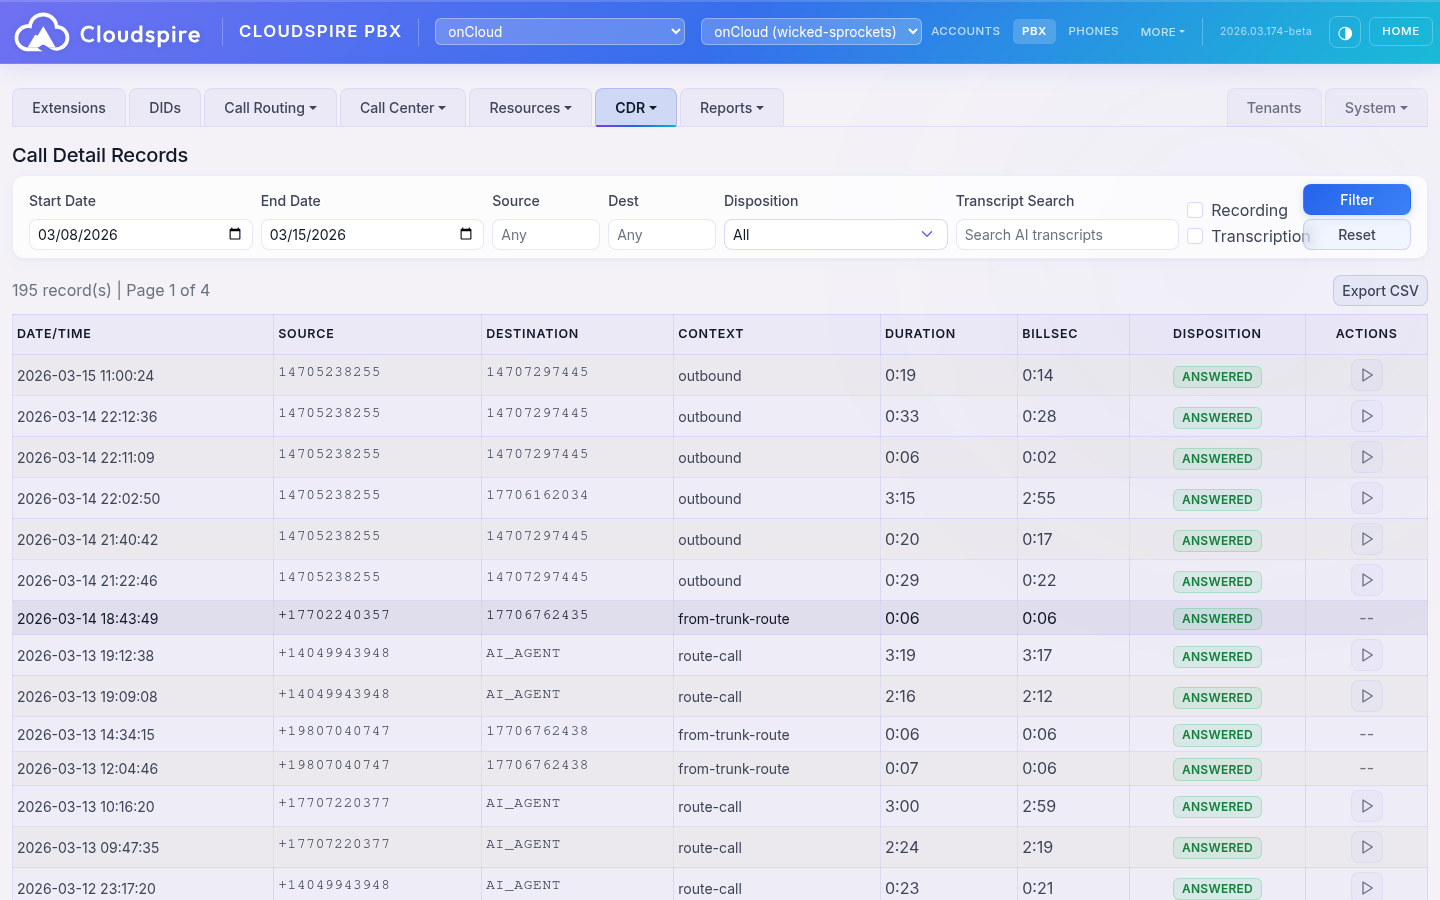Screen dimensions: 1440x900
Task: Click inside the Search AI transcripts field
Action: click(1066, 234)
